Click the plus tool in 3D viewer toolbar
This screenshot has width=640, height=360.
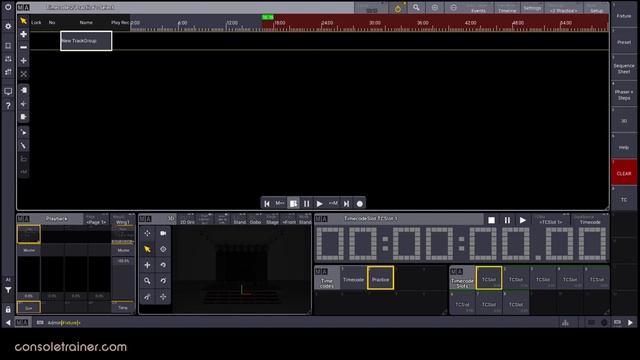[147, 265]
